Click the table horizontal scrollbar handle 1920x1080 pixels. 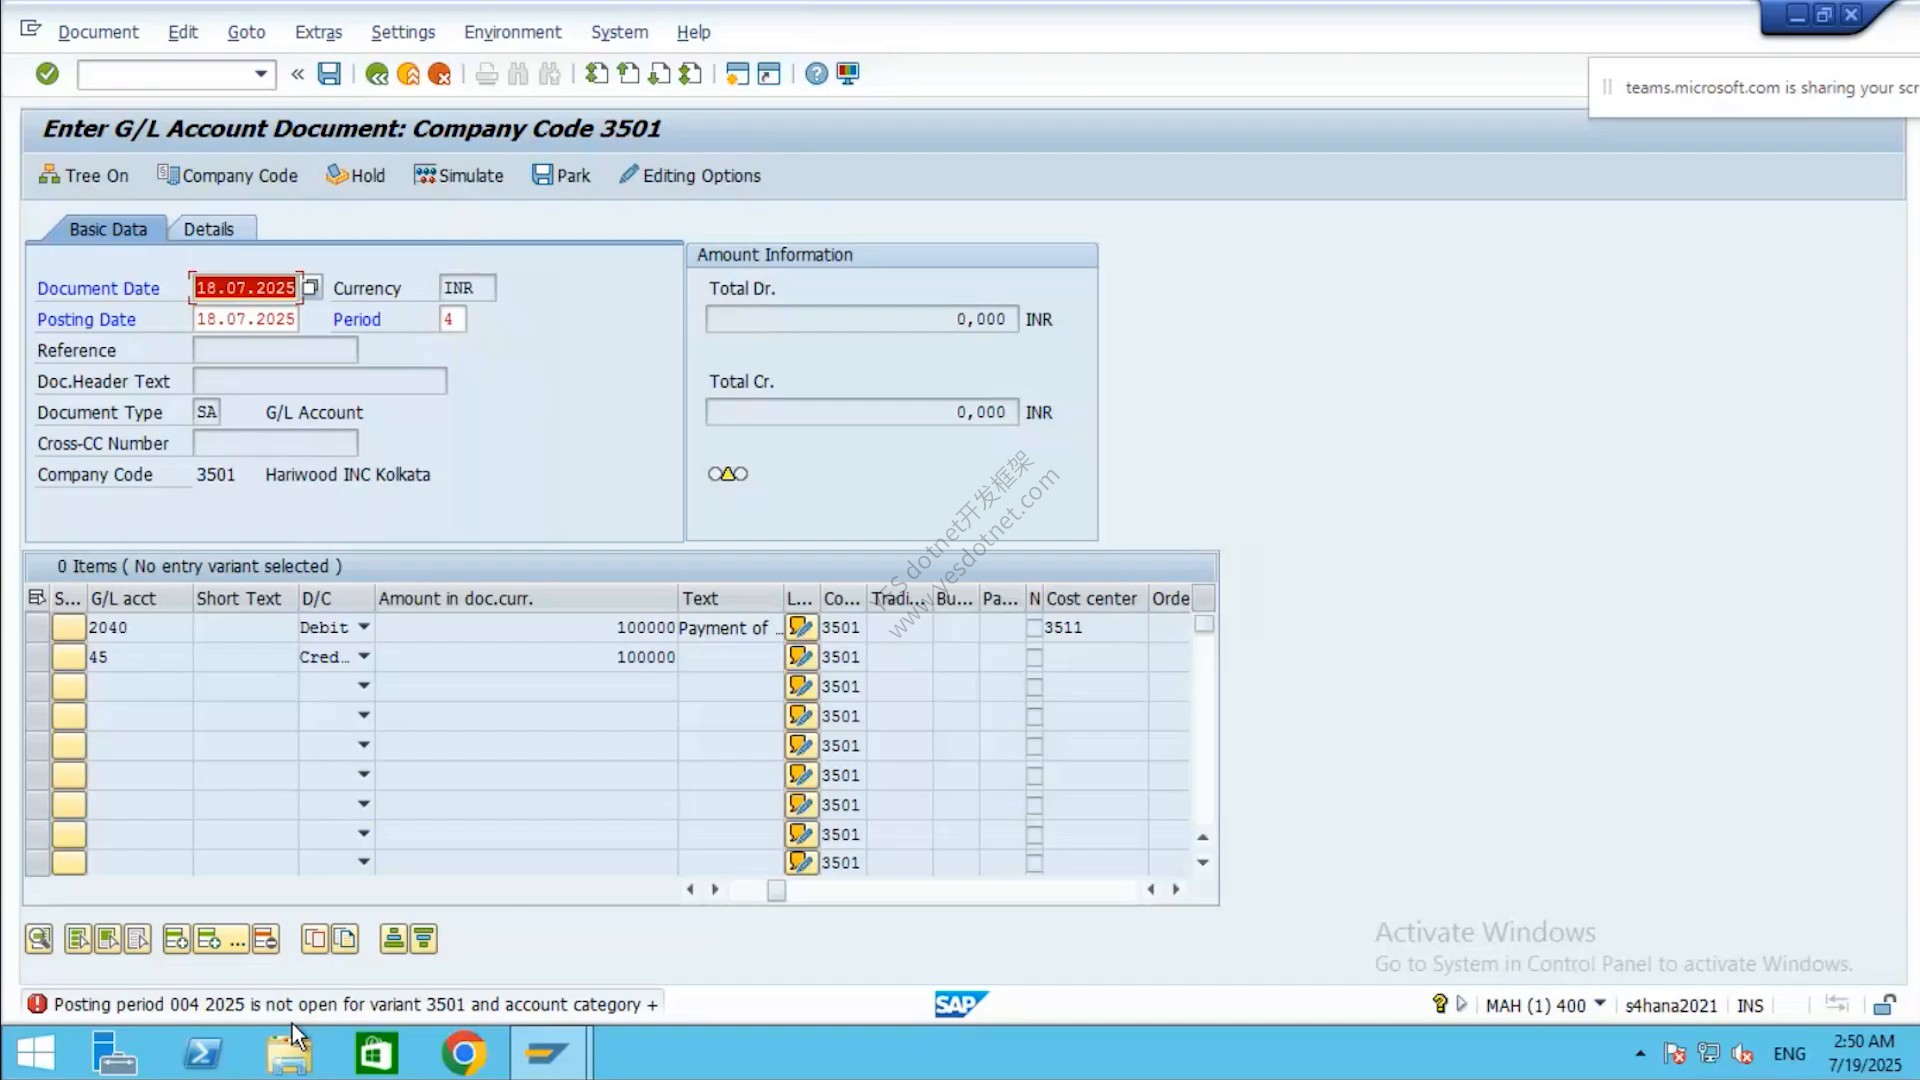[776, 890]
